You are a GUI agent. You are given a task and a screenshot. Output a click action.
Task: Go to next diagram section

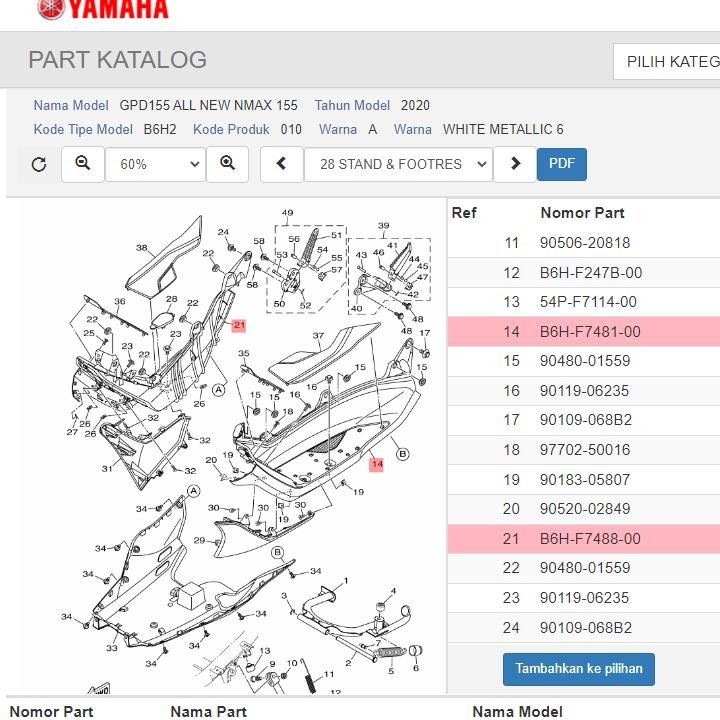[515, 164]
